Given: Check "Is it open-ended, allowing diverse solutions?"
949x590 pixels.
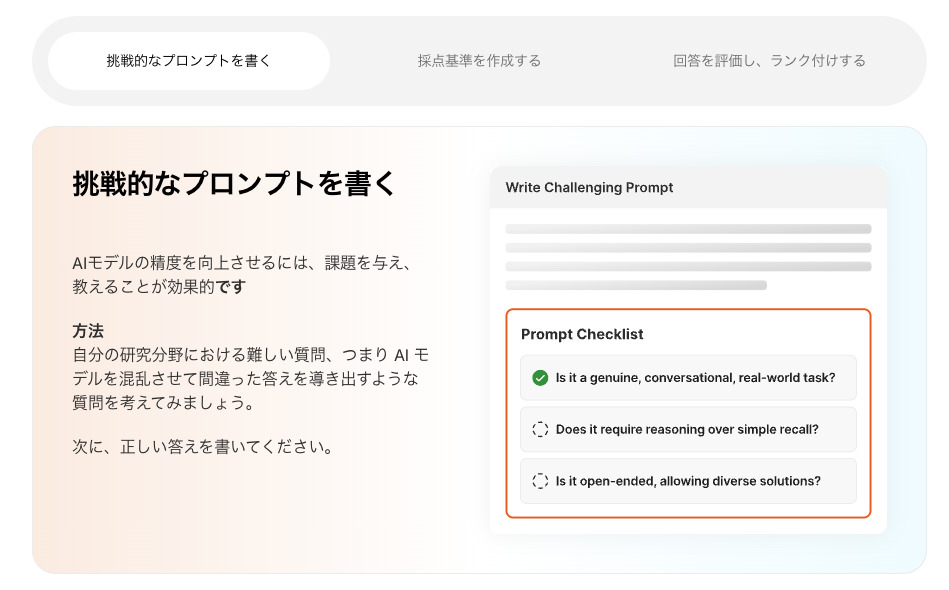Looking at the screenshot, I should click(688, 481).
